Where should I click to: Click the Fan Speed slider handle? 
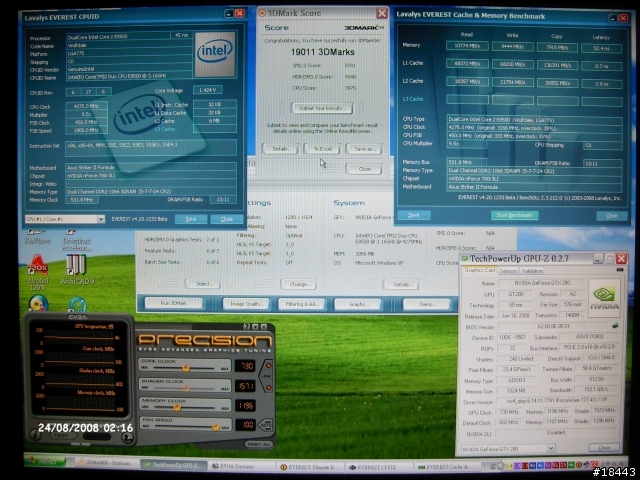215,427
